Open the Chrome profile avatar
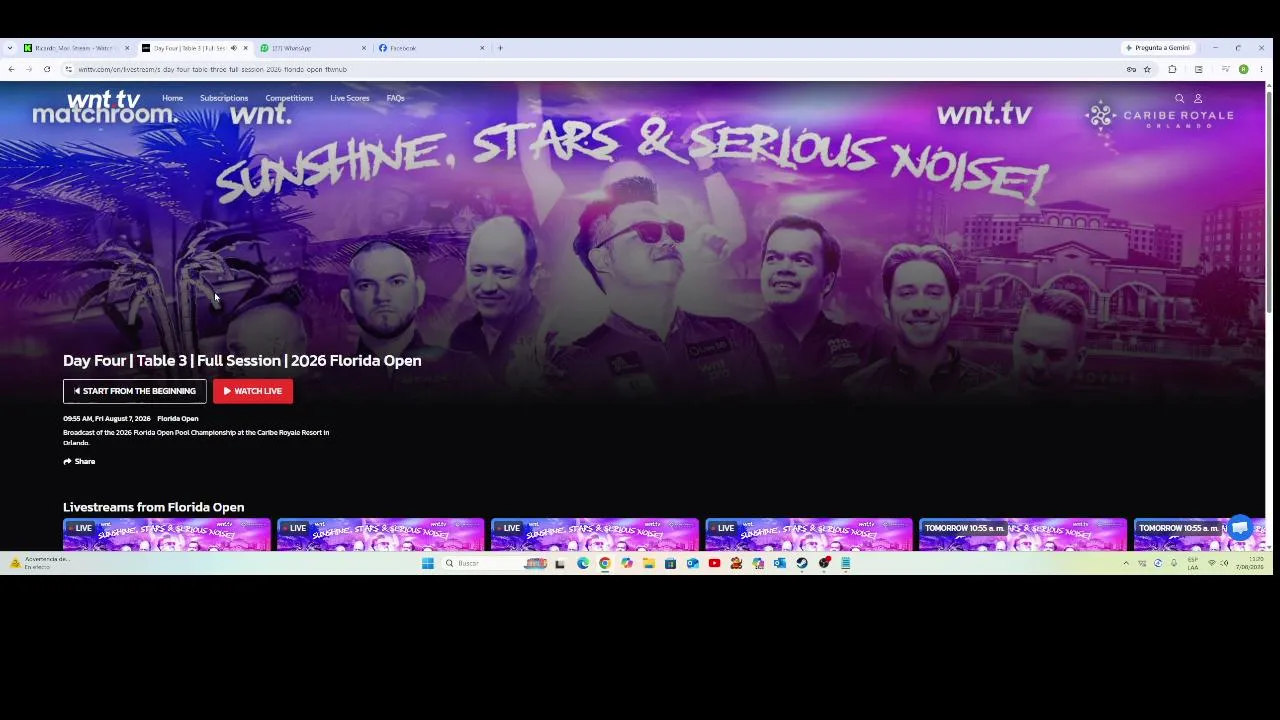Viewport: 1280px width, 720px height. [x=1243, y=69]
